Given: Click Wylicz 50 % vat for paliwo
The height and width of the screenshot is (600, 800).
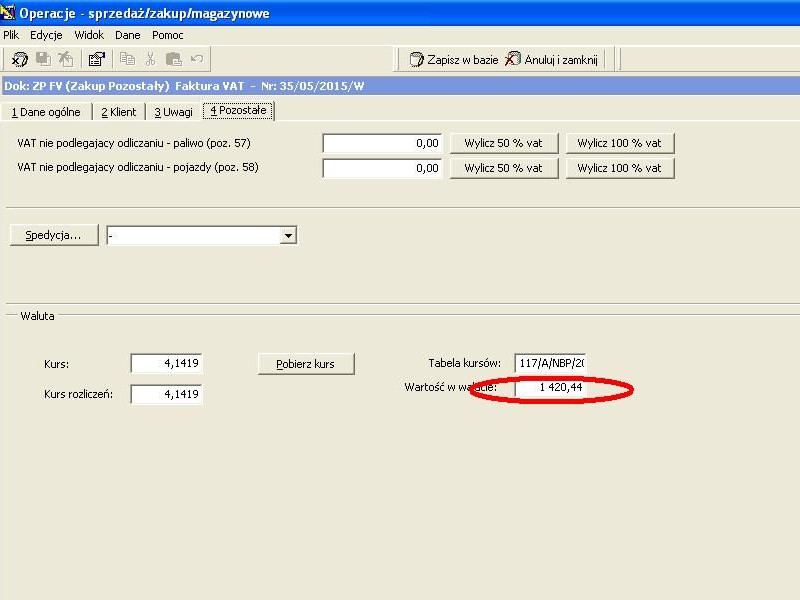Looking at the screenshot, I should (504, 143).
